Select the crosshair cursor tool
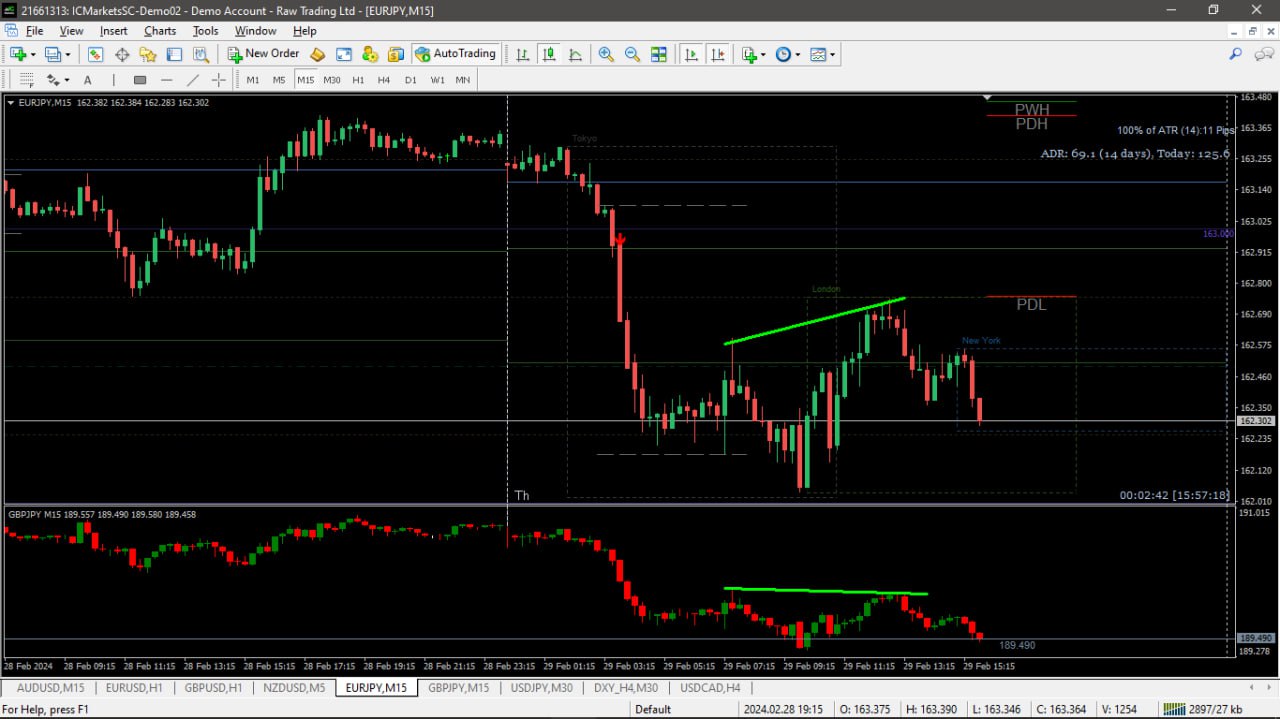 click(x=218, y=80)
